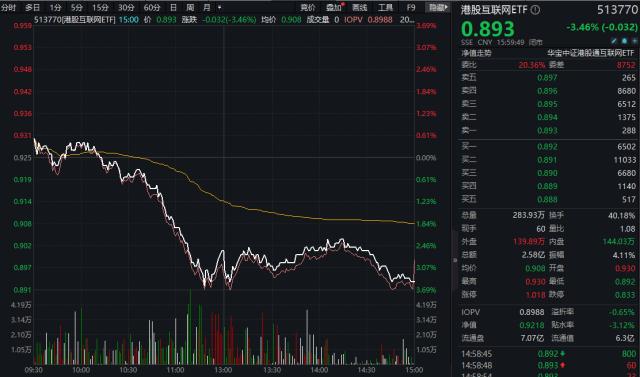Switch to 分时 chart tab
The image size is (640, 377).
click(9, 7)
